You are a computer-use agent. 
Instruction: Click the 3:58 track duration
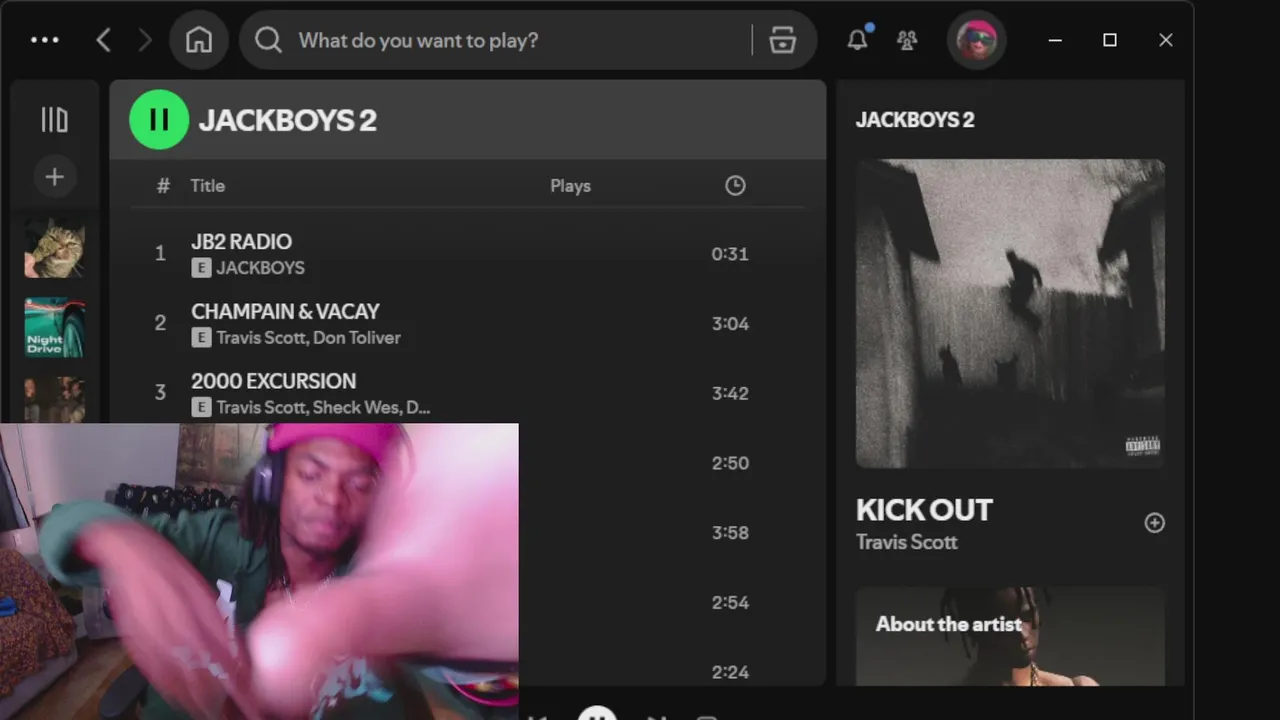tap(730, 533)
